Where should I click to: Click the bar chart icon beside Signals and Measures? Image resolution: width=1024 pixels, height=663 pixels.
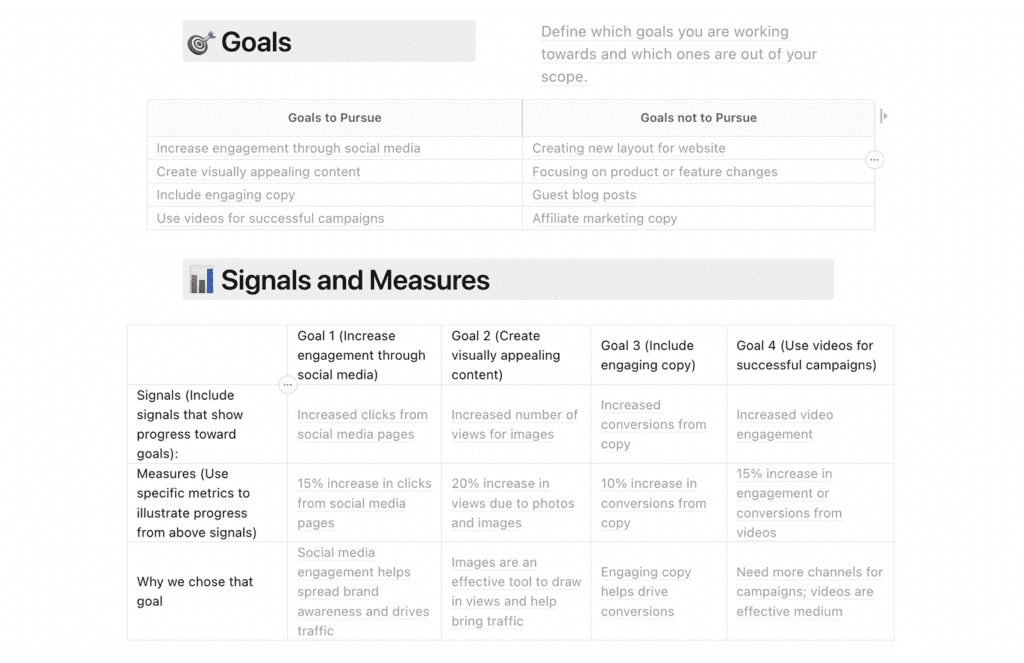201,280
